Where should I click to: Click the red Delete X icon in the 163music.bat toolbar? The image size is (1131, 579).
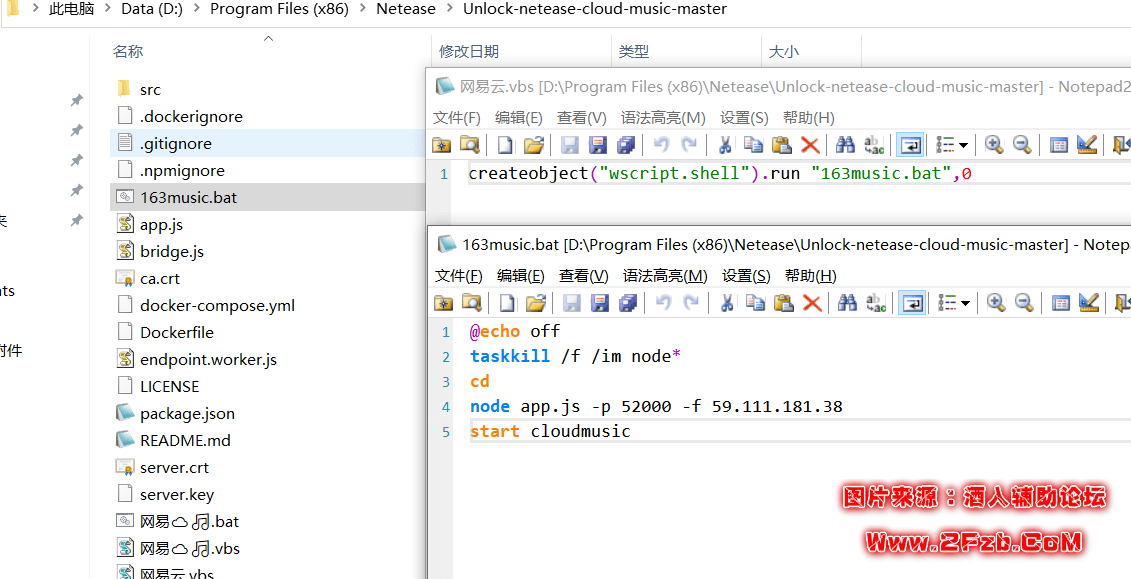pos(812,303)
